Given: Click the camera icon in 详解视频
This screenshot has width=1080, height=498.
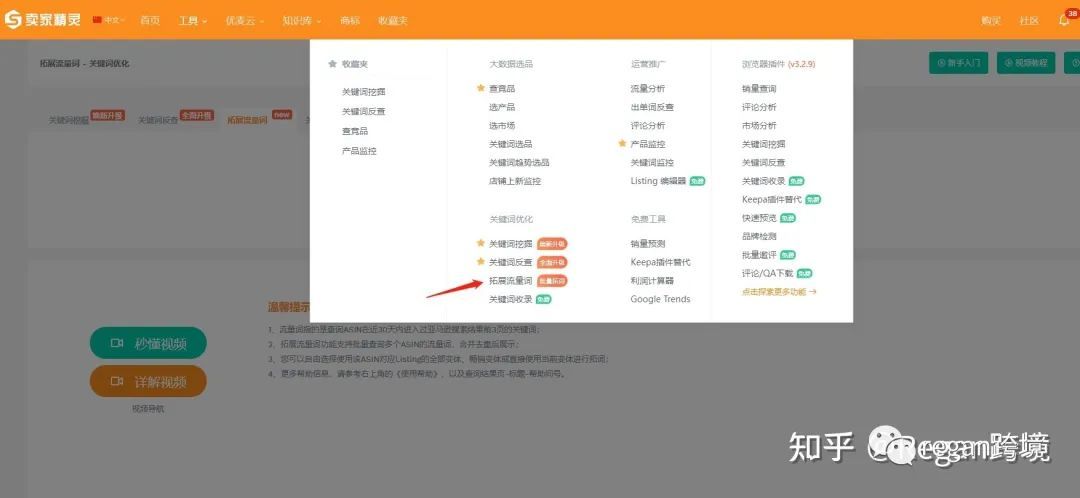Looking at the screenshot, I should click(117, 381).
